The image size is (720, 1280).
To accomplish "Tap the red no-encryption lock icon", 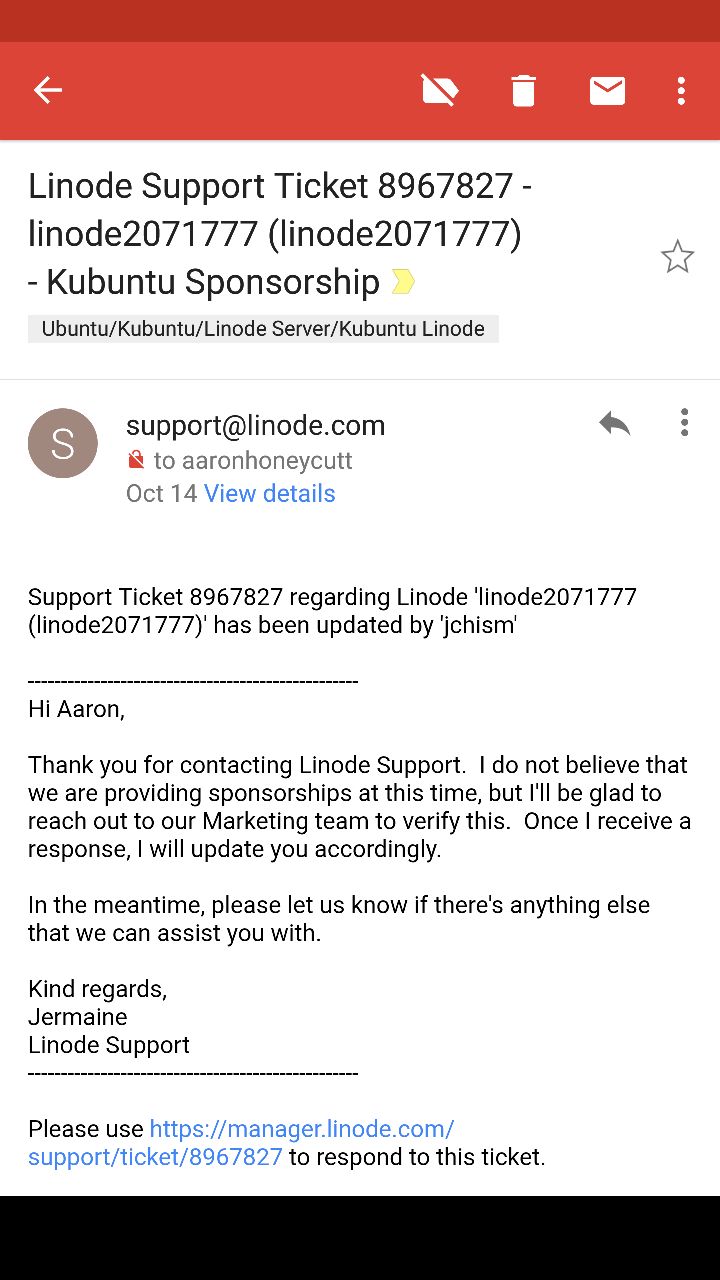I will pyautogui.click(x=136, y=461).
